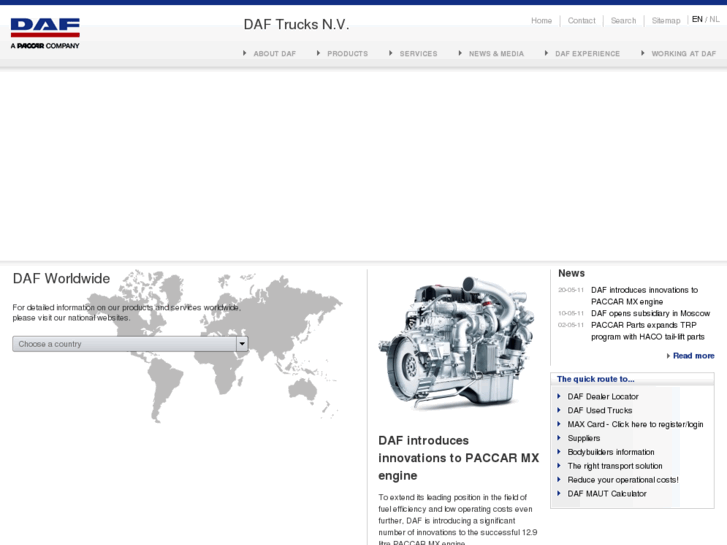727x545 pixels.
Task: Go to the Home link
Action: [x=541, y=21]
